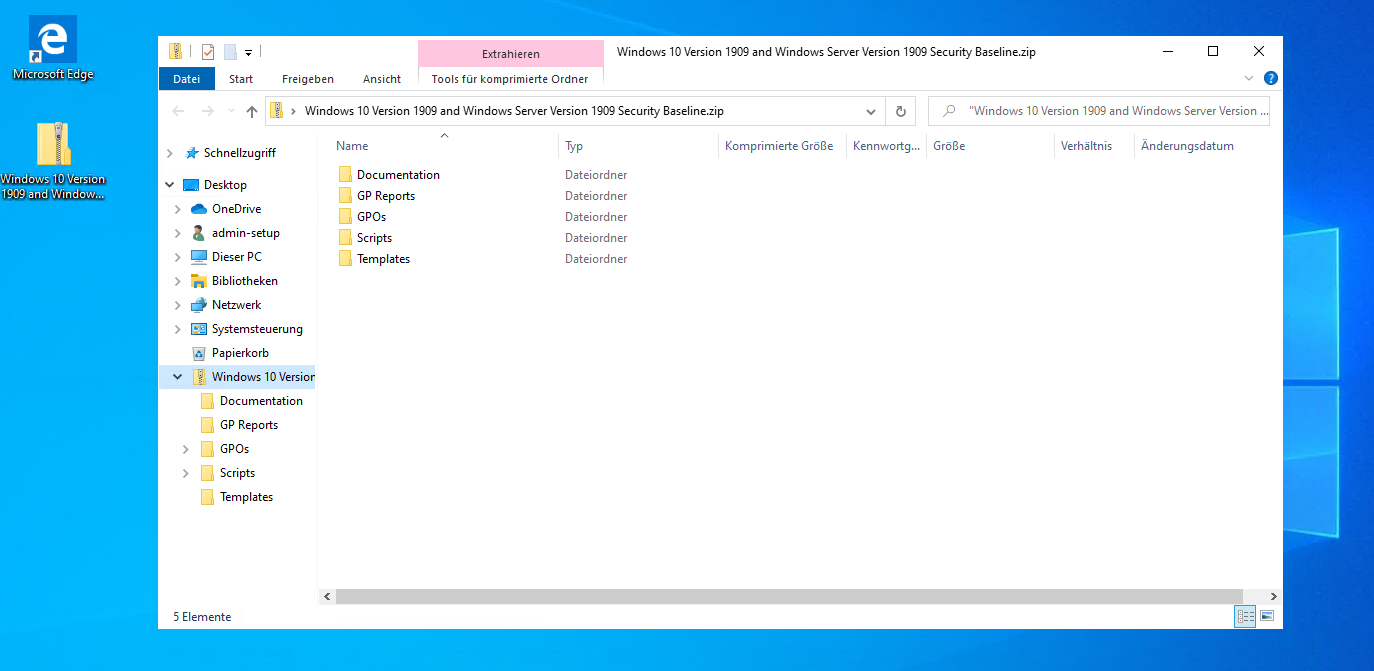
Task: Collapse the Desktop node in navigation pane
Action: click(170, 185)
